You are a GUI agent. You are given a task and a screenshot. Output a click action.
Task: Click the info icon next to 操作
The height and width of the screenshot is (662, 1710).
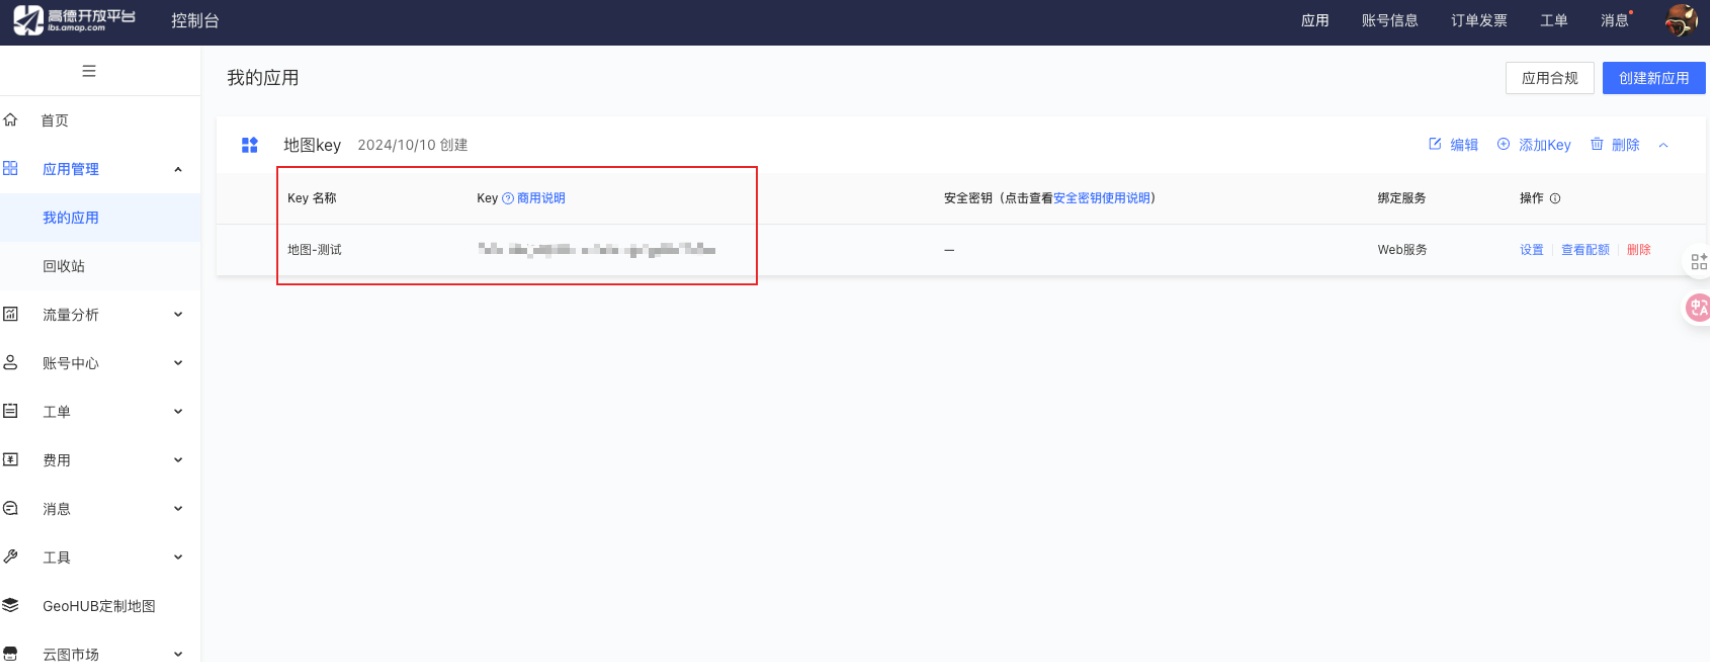click(1555, 198)
